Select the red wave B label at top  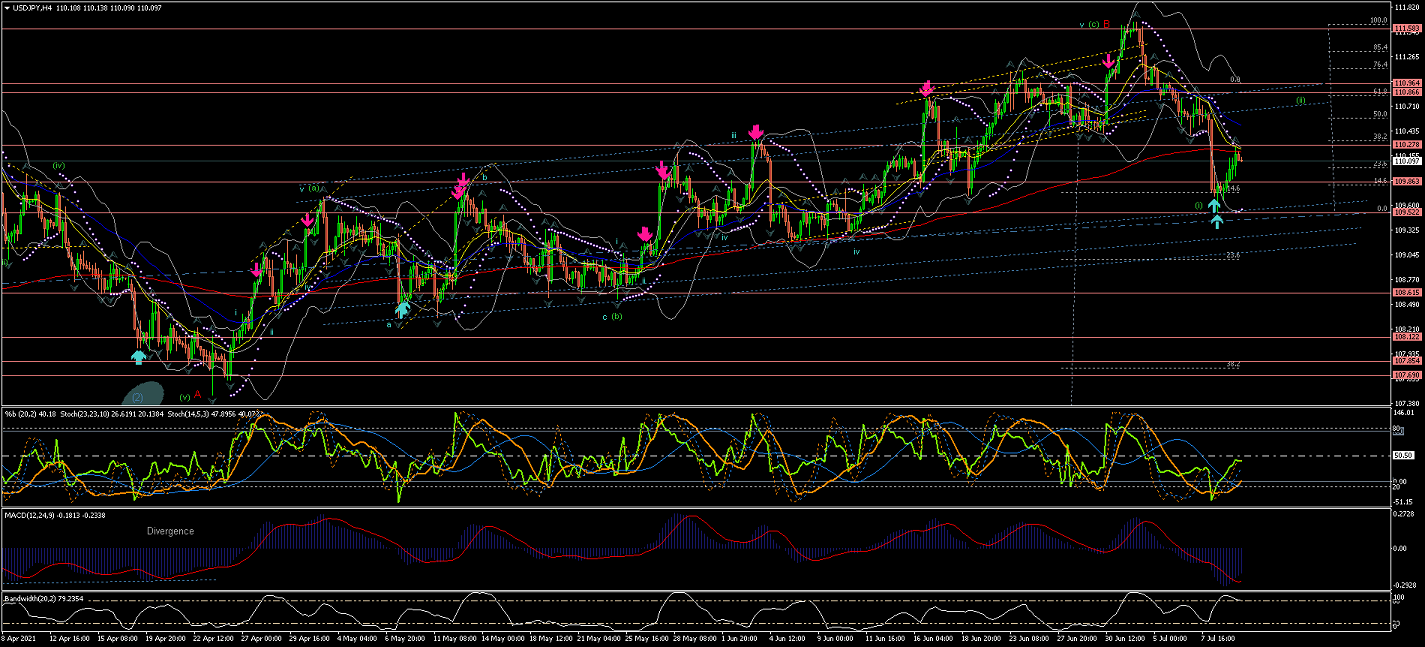pos(1107,24)
